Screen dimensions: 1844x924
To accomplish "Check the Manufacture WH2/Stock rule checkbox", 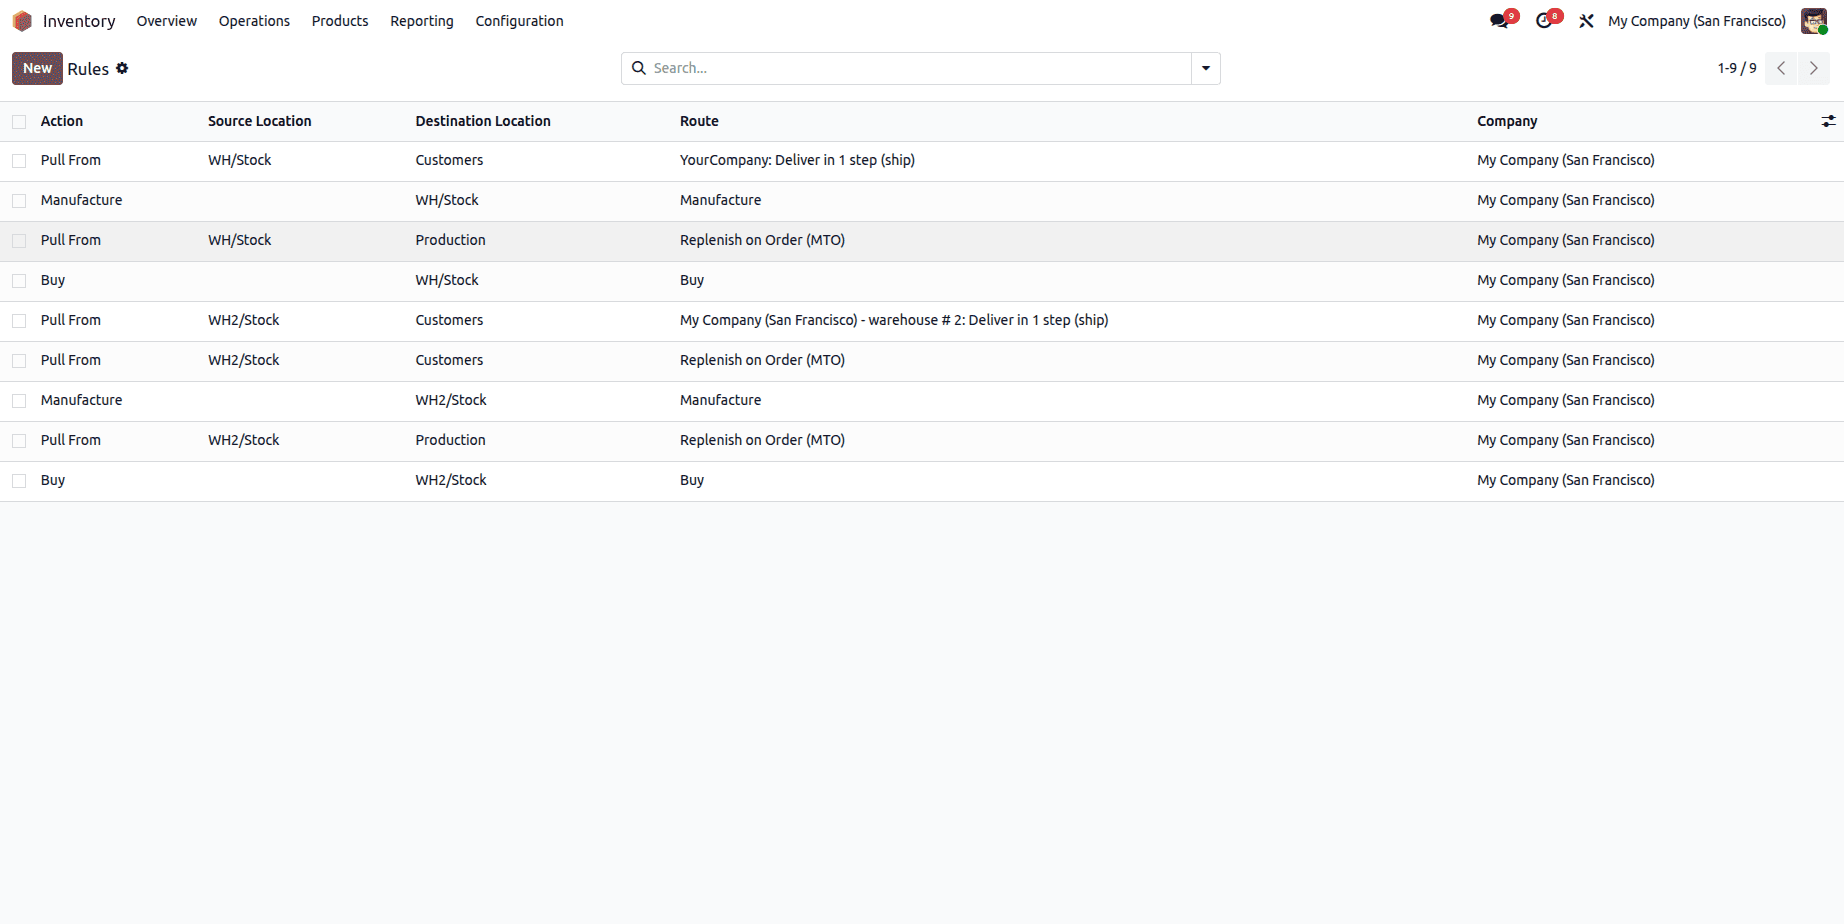I will 19,401.
